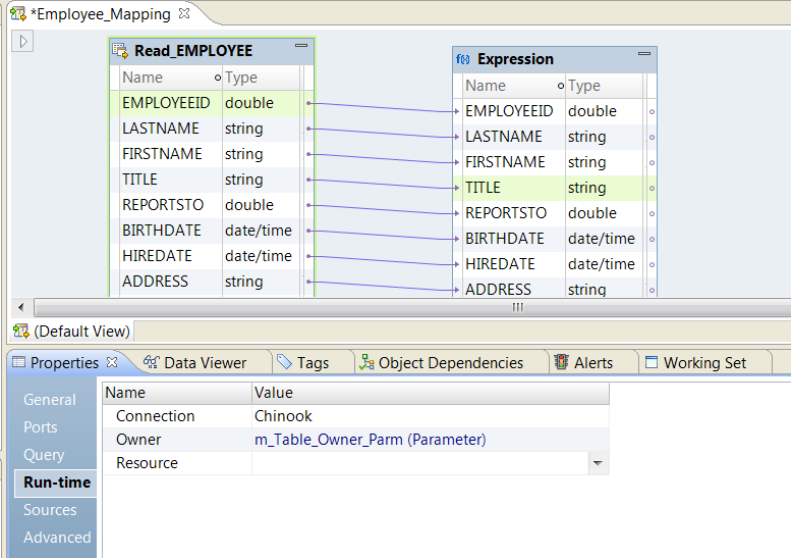The width and height of the screenshot is (791, 558).
Task: Close the Properties view tab
Action: (112, 362)
